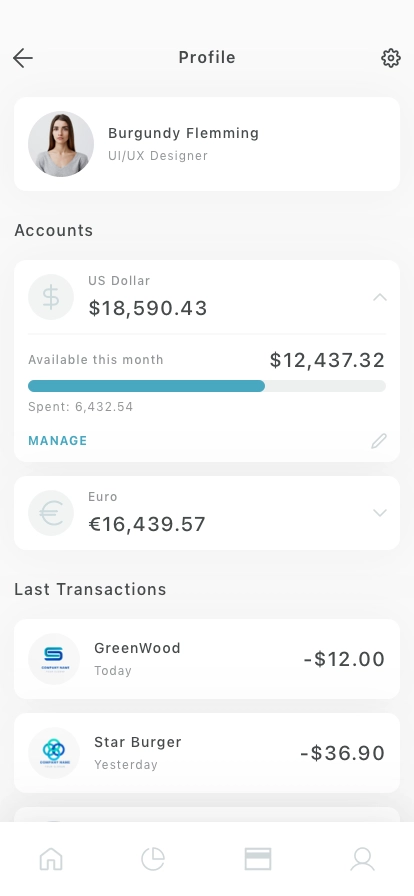Tap the monthly spending progress bar
The width and height of the screenshot is (414, 896).
(207, 386)
